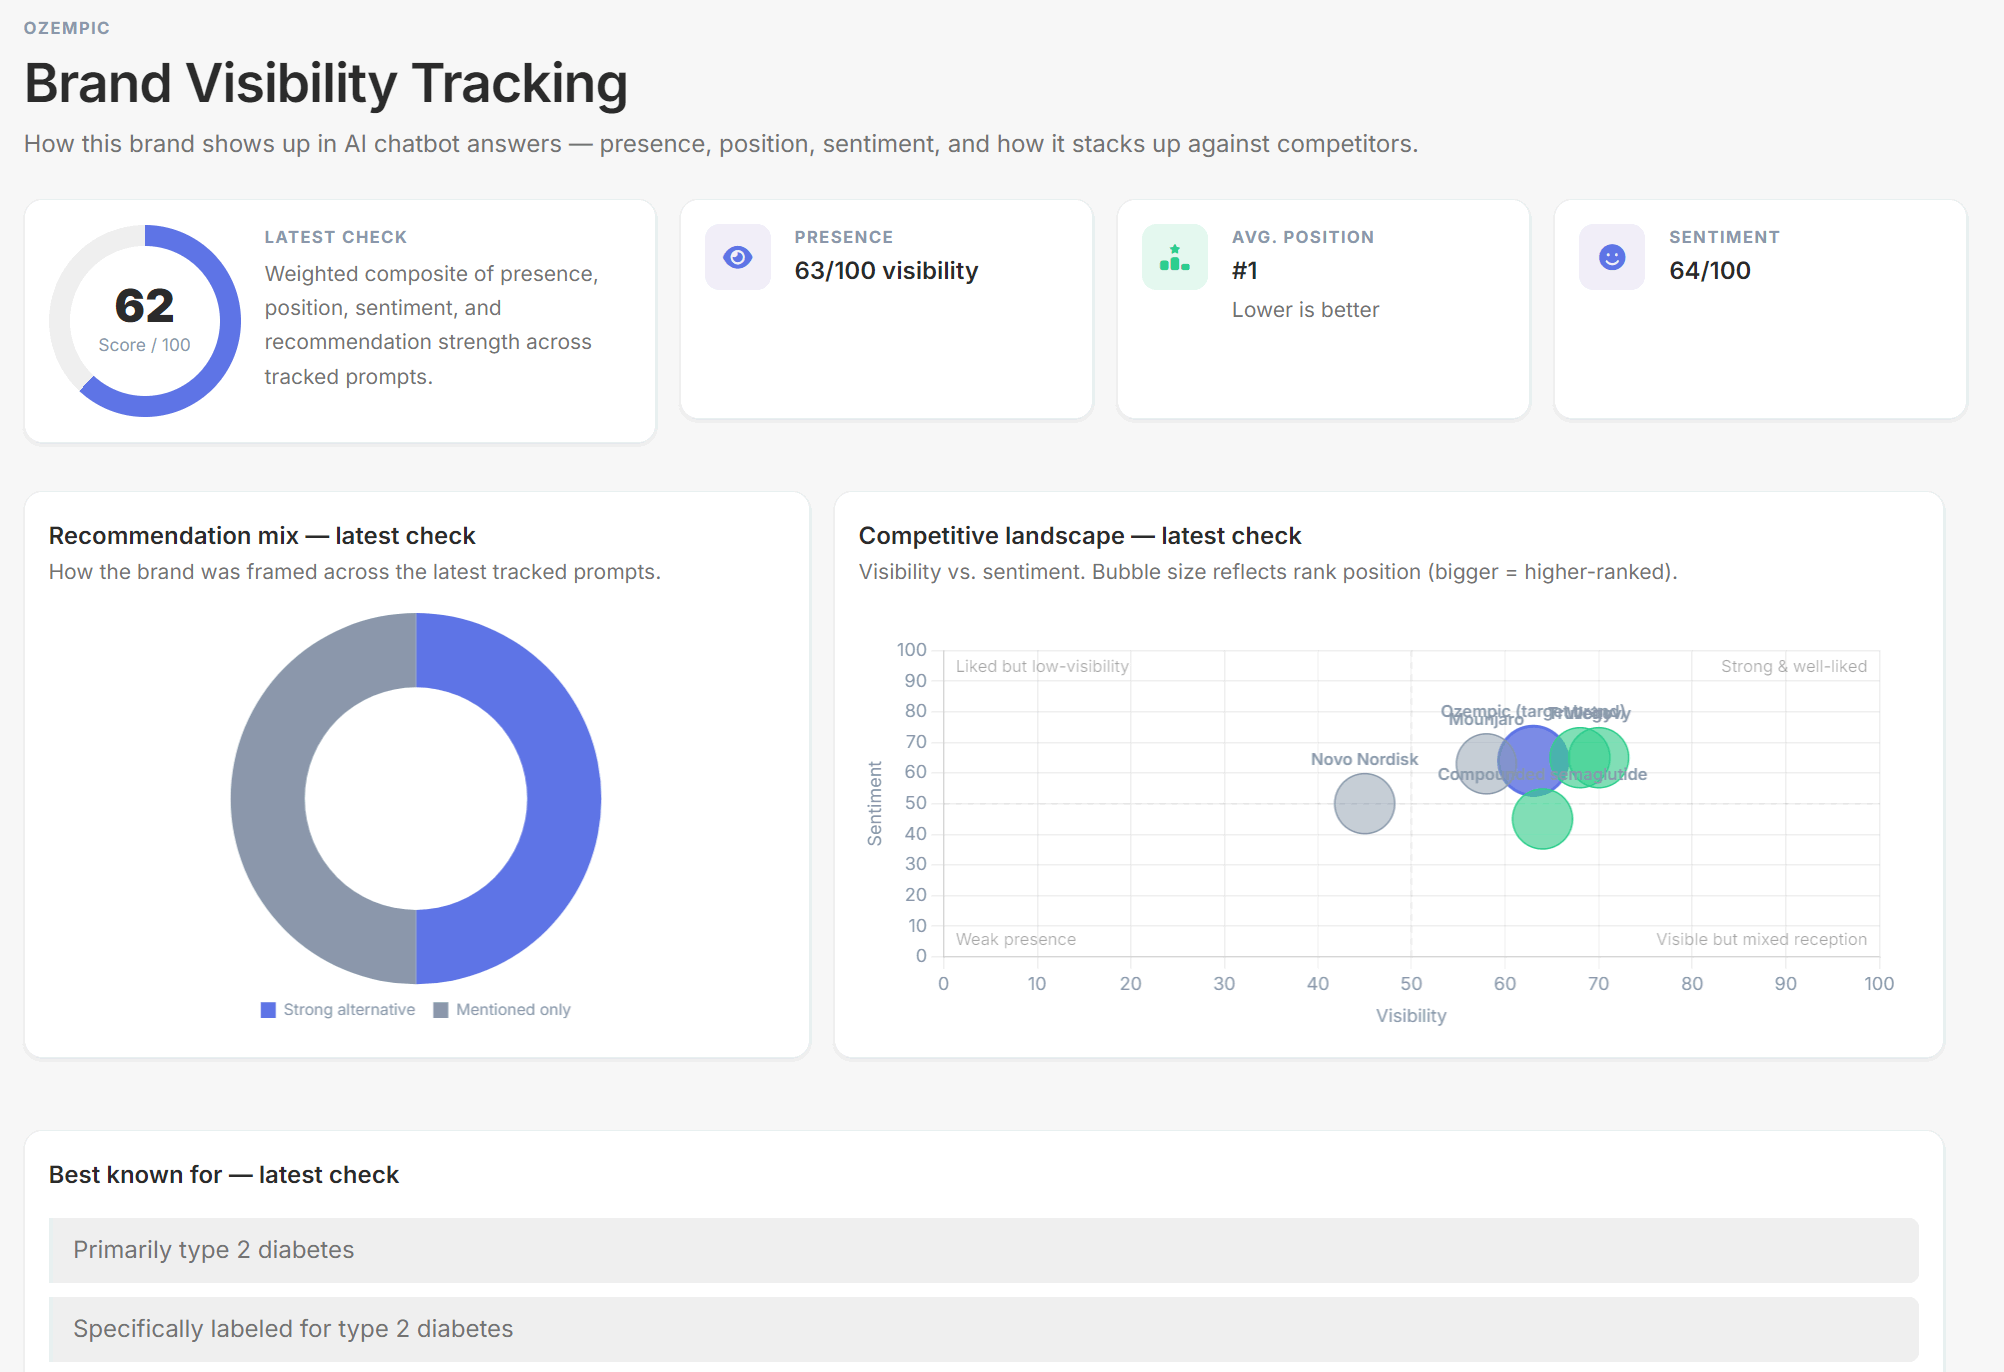Image resolution: width=2004 pixels, height=1372 pixels.
Task: Click 'Visible but mixed reception' quadrant label
Action: tap(1761, 940)
